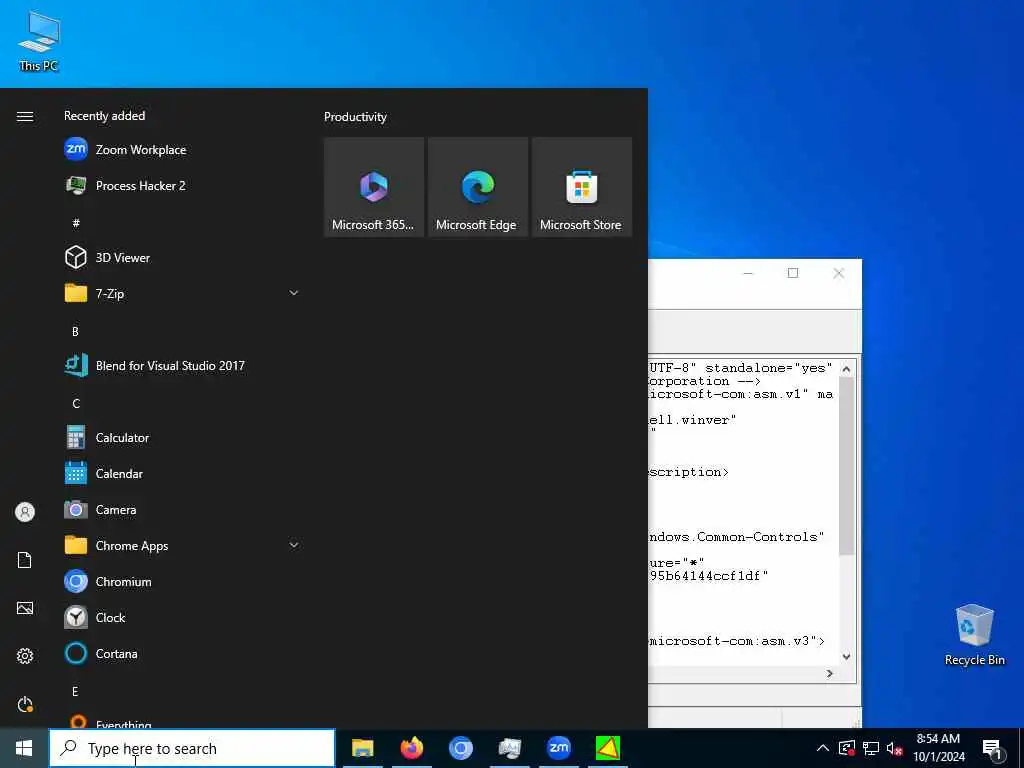Click horizontal scroll right arrow in background window
The height and width of the screenshot is (768, 1024).
[x=829, y=673]
